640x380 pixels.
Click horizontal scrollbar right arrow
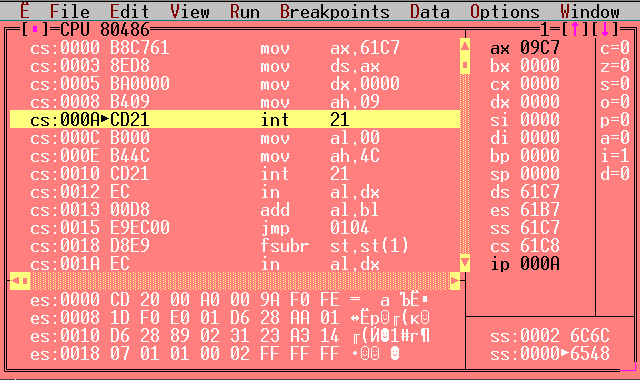[455, 281]
